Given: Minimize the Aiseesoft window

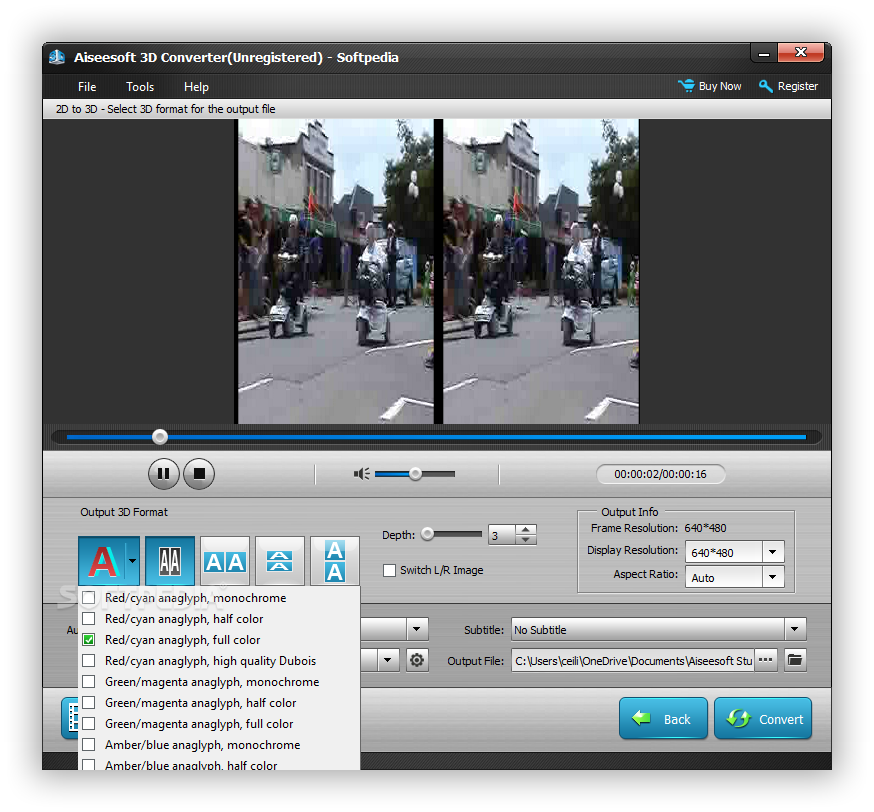Looking at the screenshot, I should [764, 54].
